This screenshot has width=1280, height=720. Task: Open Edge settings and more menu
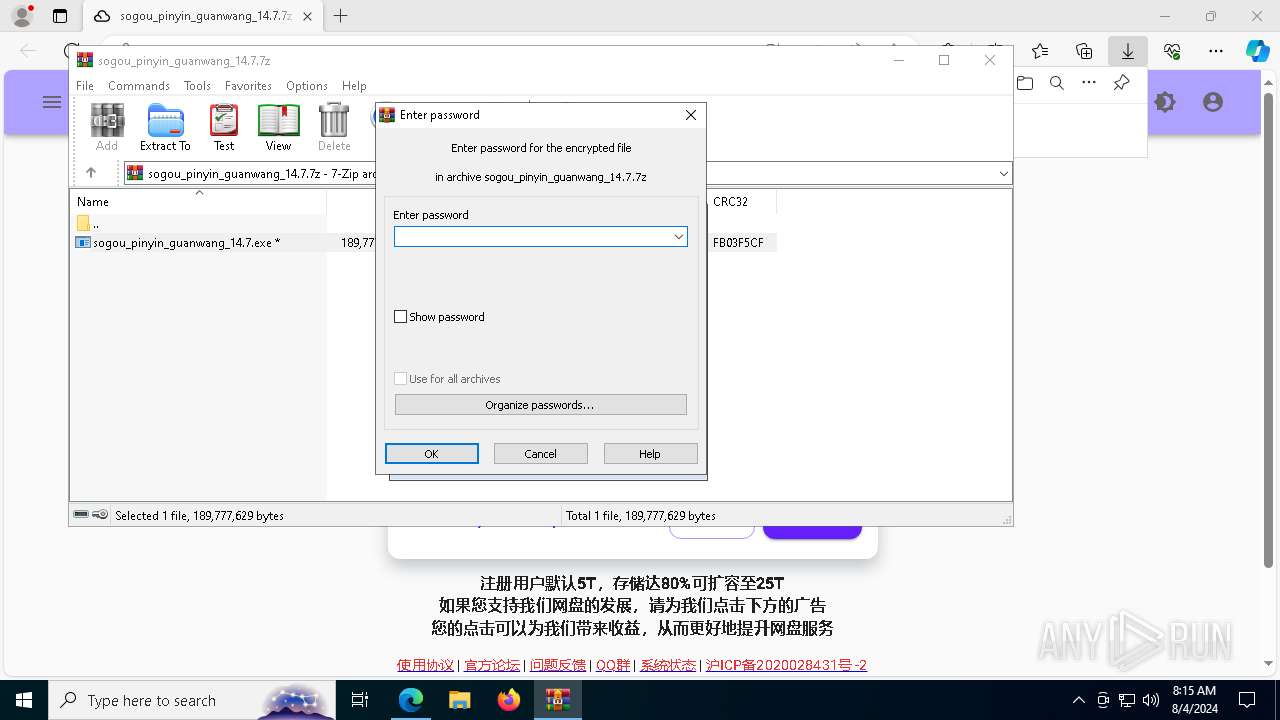tap(1216, 51)
